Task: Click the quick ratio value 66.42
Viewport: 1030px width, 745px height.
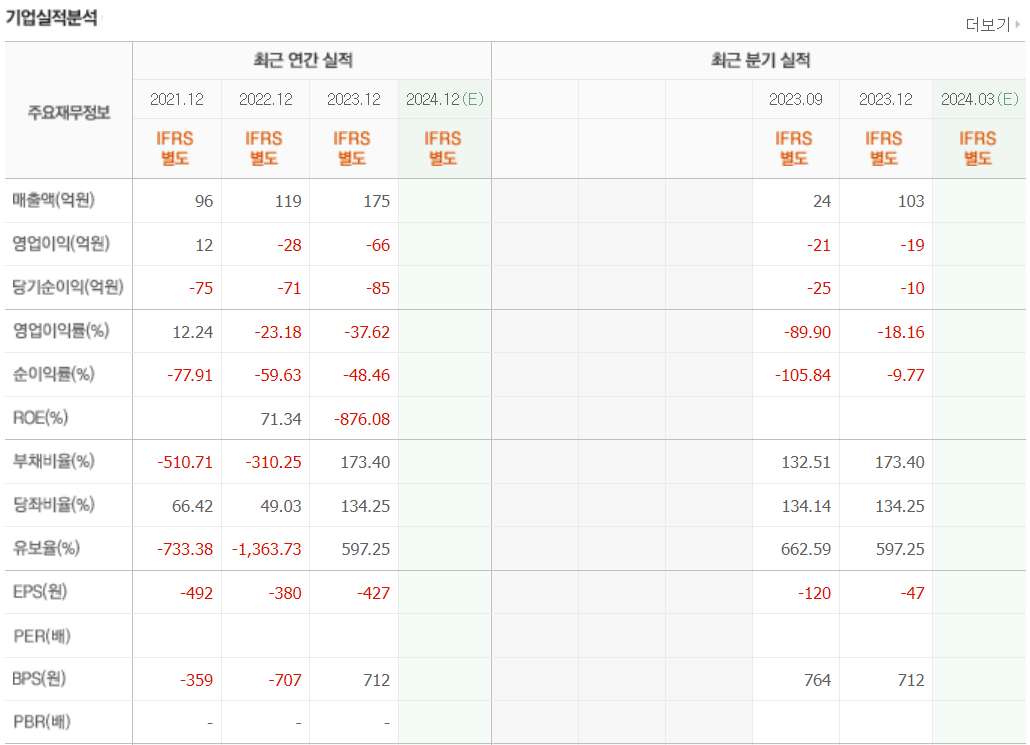Action: coord(192,507)
